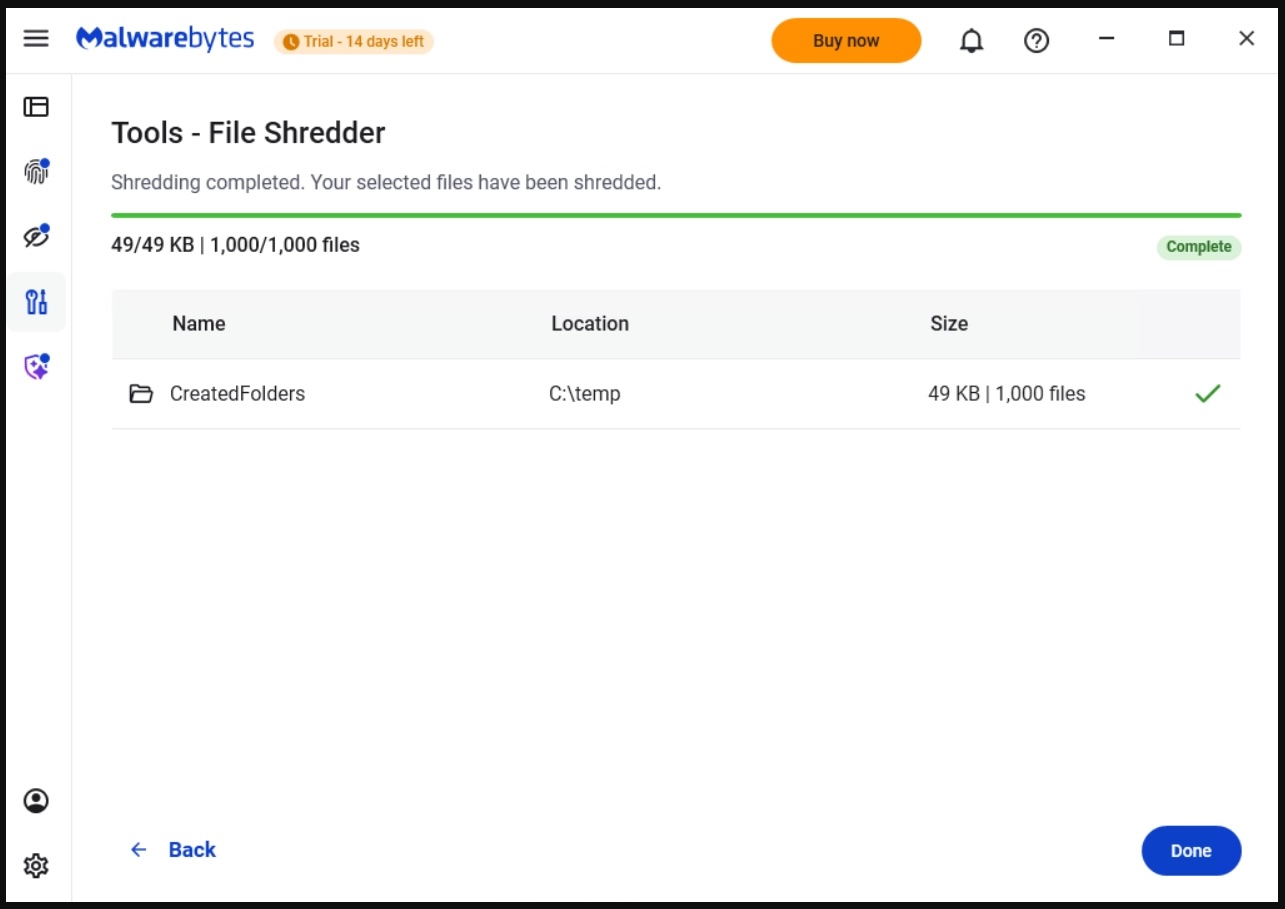Open the notifications bell
The image size is (1285, 909).
tap(971, 41)
